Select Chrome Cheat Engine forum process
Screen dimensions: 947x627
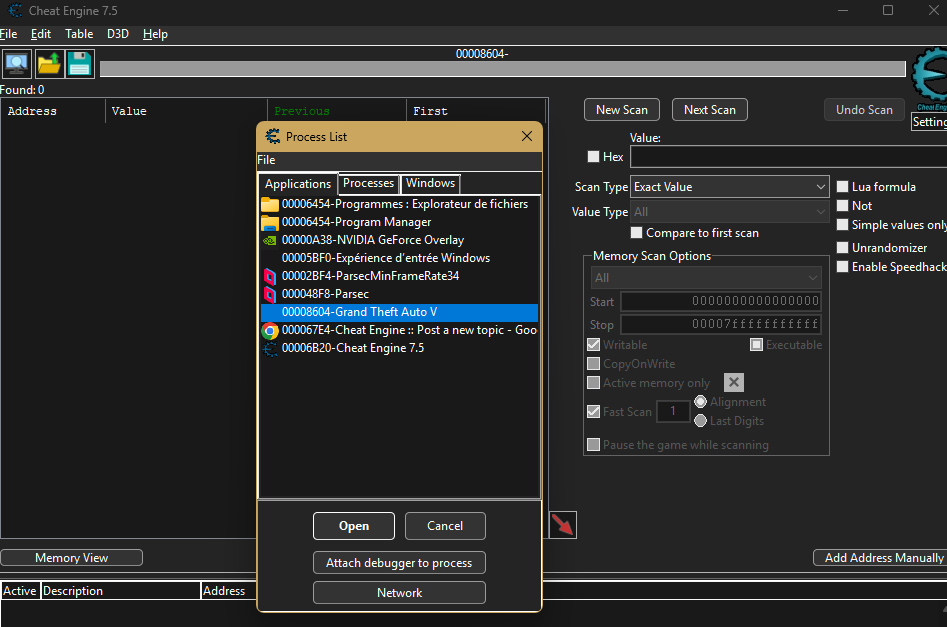[x=409, y=330]
